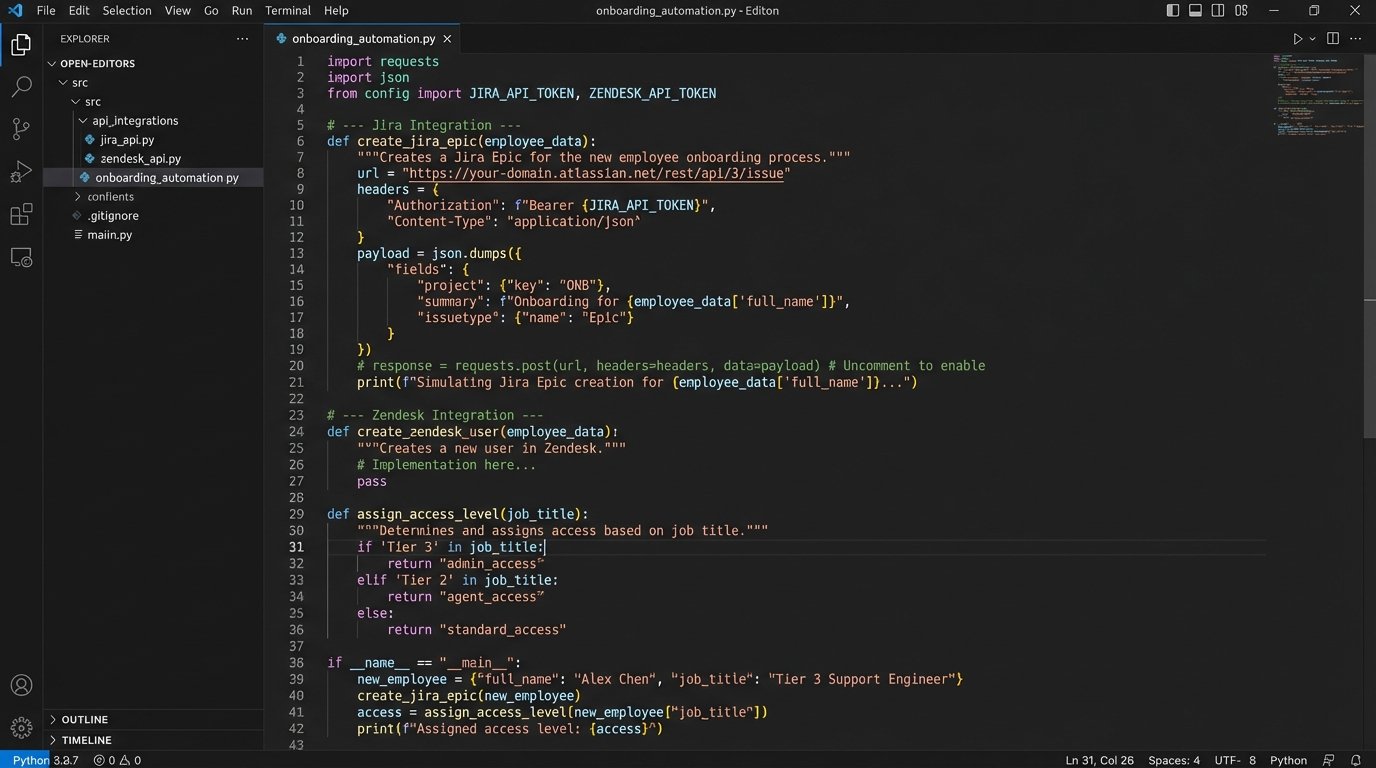Image resolution: width=1376 pixels, height=768 pixels.
Task: Click the notifications bell in status bar
Action: (x=1356, y=760)
